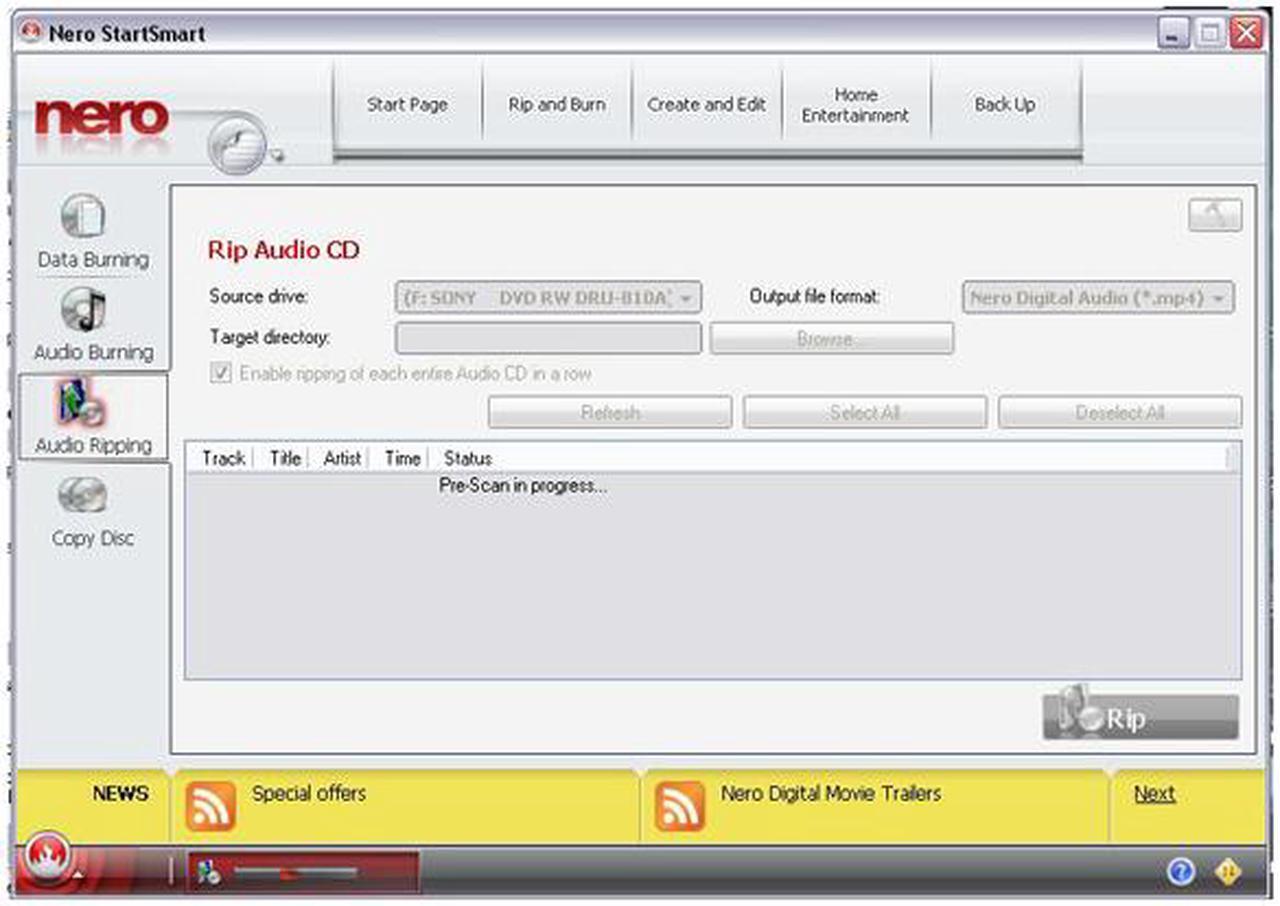Click the Refresh button

point(610,412)
